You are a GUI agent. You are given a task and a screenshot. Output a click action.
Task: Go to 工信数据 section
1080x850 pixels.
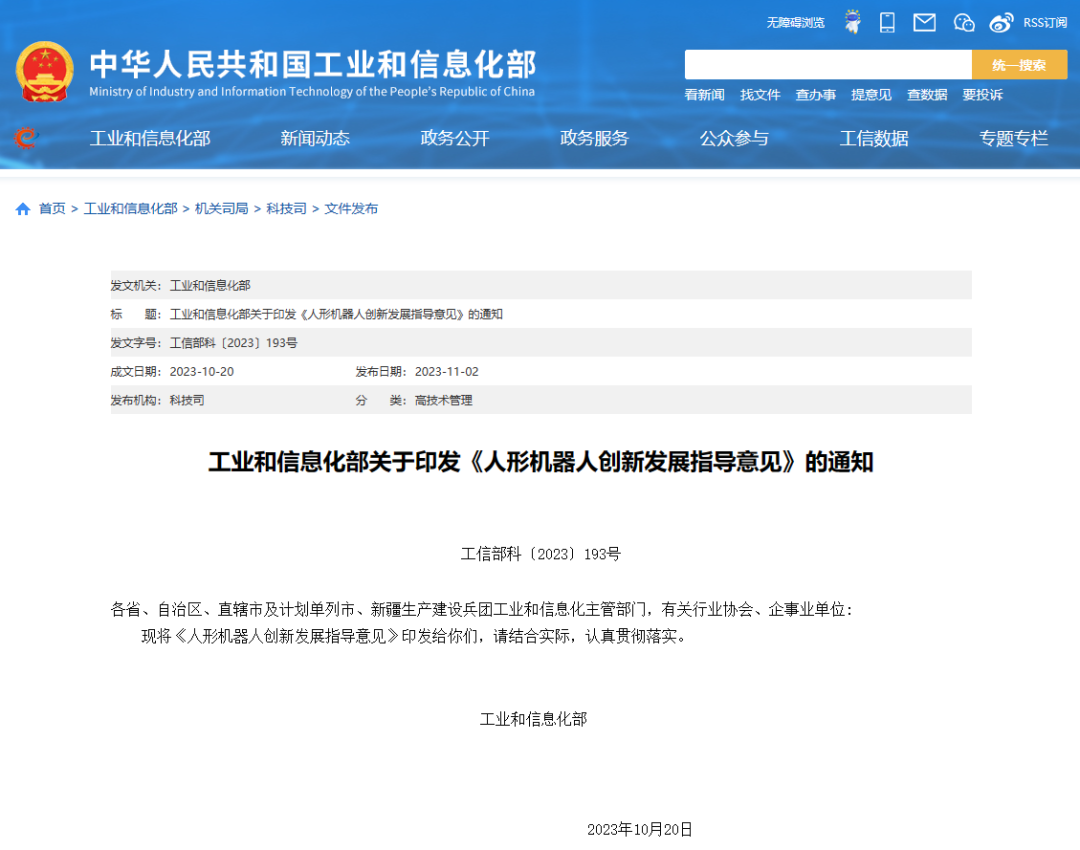pyautogui.click(x=874, y=139)
